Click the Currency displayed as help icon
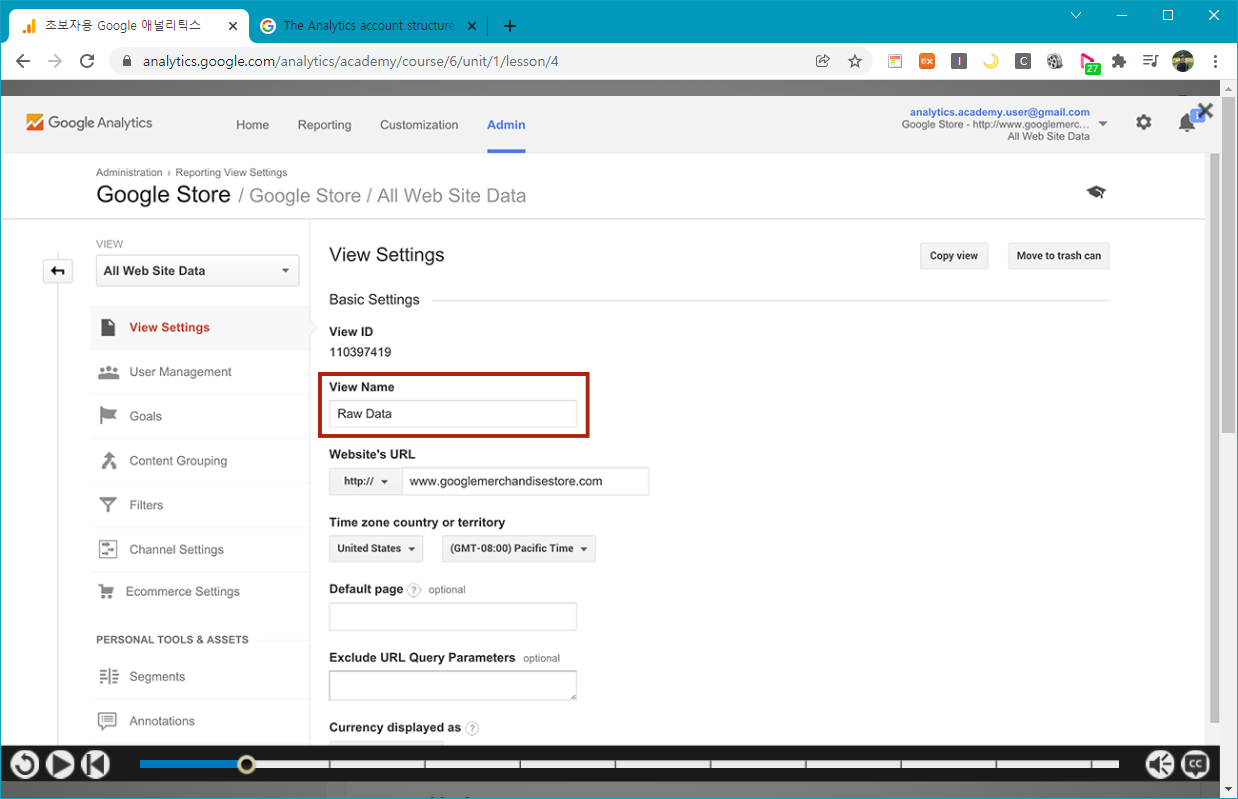Viewport: 1238px width, 799px height. click(x=472, y=728)
